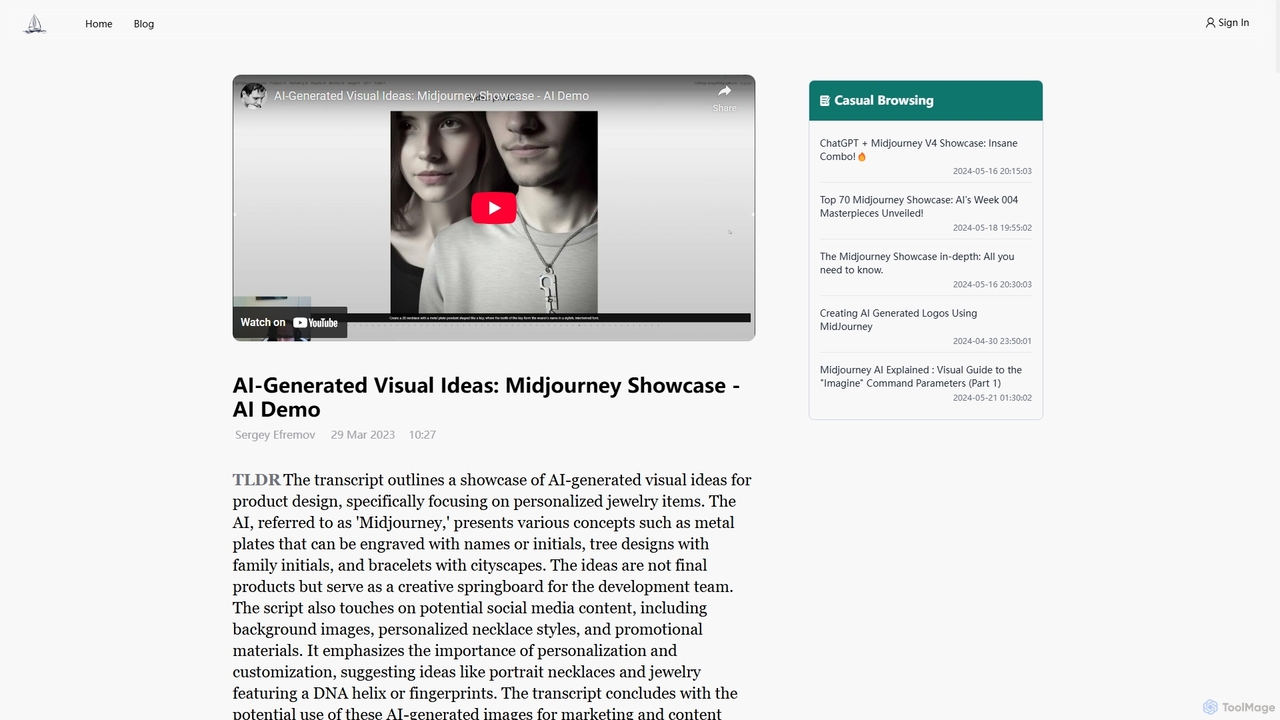Click the sailboat site logo
Image resolution: width=1280 pixels, height=720 pixels.
point(35,24)
